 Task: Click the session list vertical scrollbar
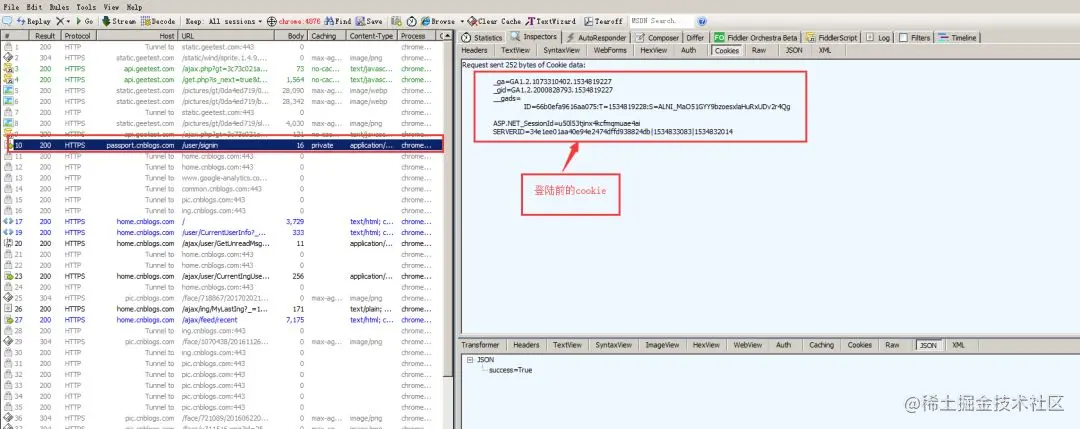click(450, 207)
